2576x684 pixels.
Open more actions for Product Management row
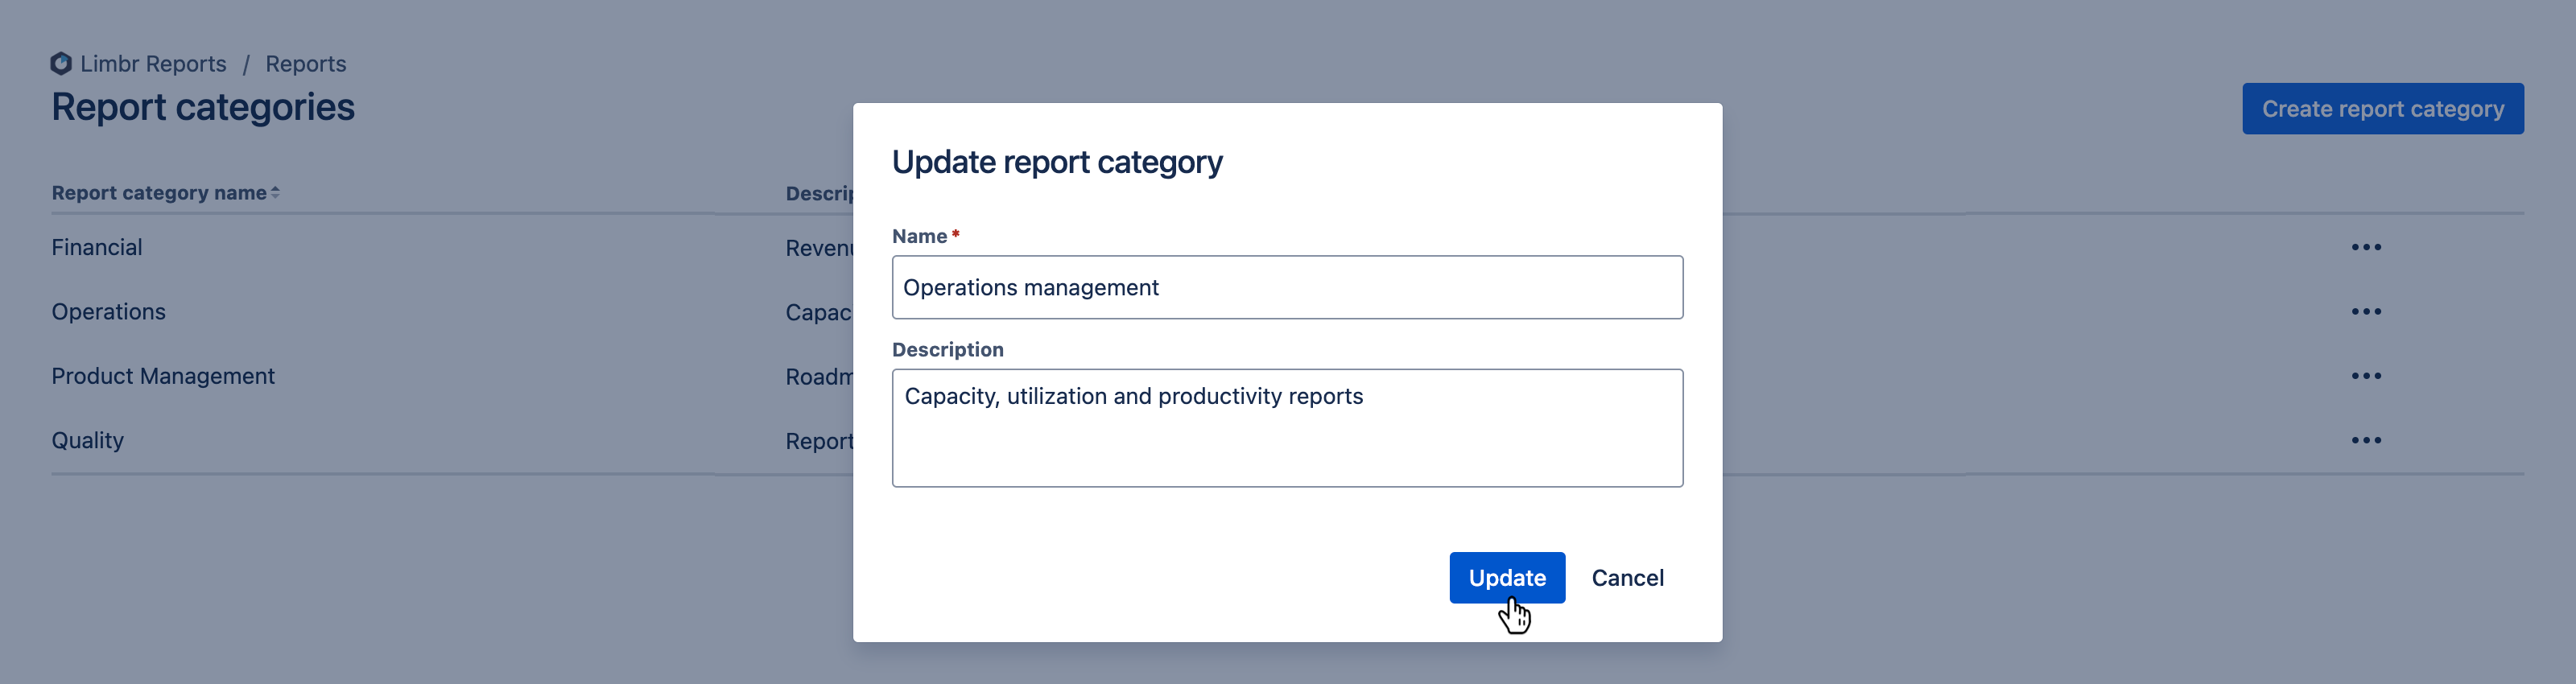(x=2365, y=376)
